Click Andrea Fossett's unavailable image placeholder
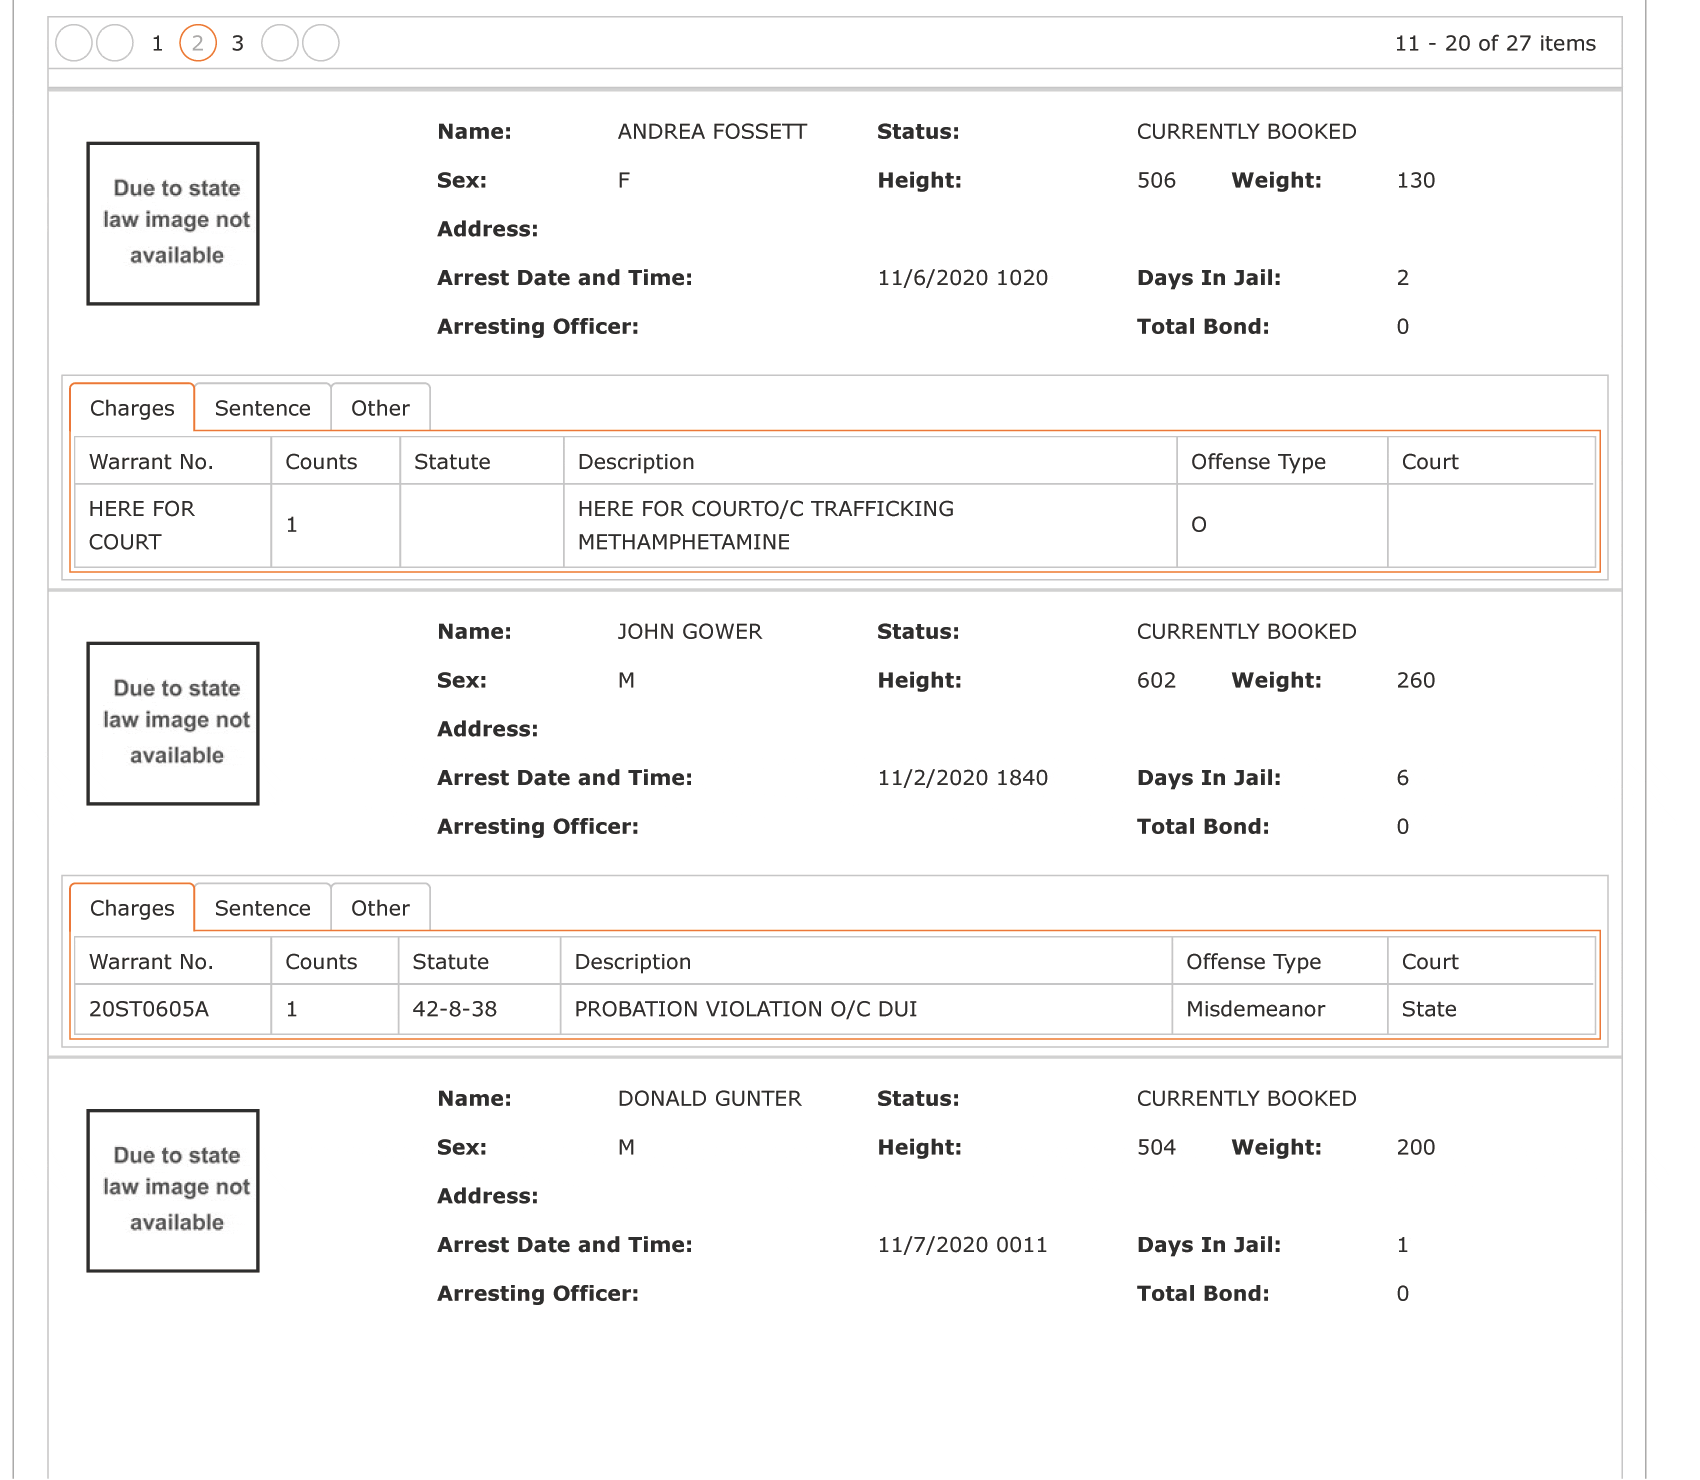The image size is (1700, 1480). (173, 223)
